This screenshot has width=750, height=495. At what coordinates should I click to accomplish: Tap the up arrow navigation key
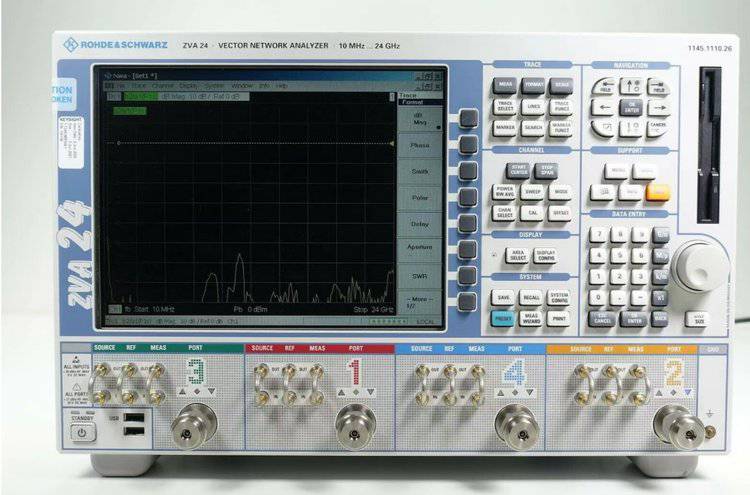pos(632,87)
